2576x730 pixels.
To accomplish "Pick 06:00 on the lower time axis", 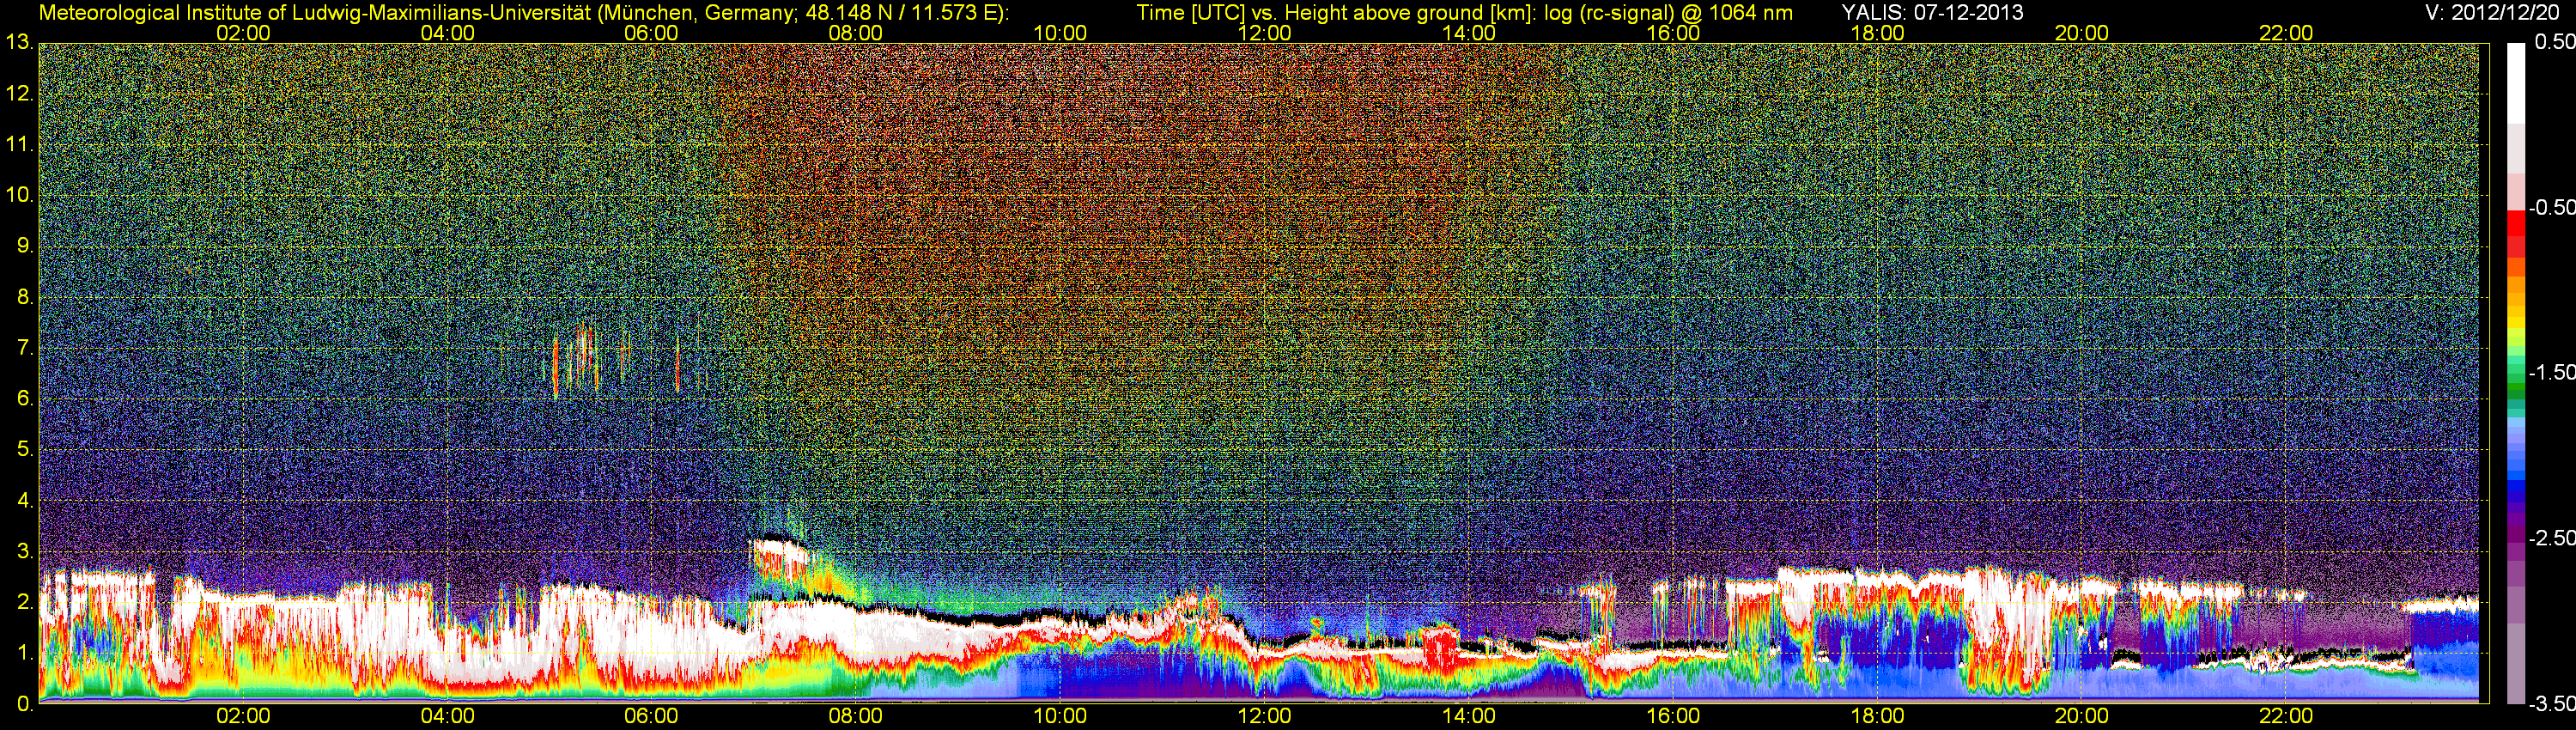I will [x=651, y=716].
